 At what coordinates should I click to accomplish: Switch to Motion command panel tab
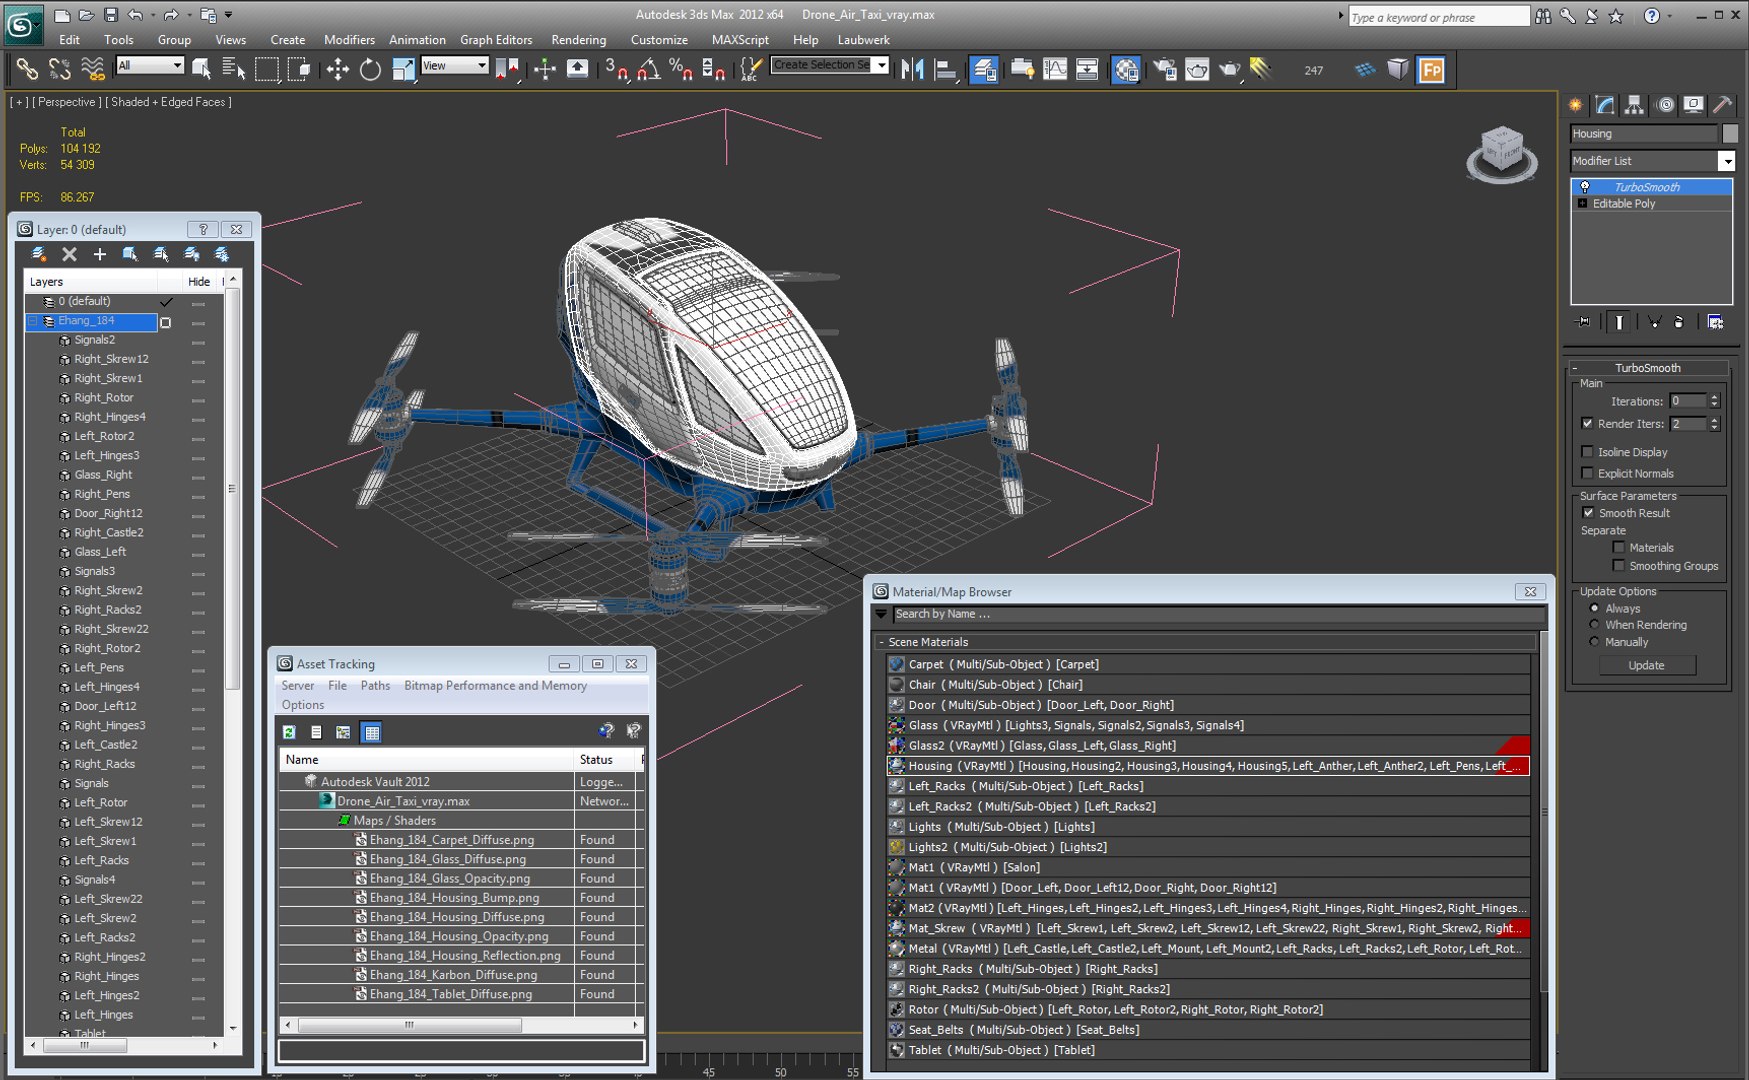point(1665,105)
